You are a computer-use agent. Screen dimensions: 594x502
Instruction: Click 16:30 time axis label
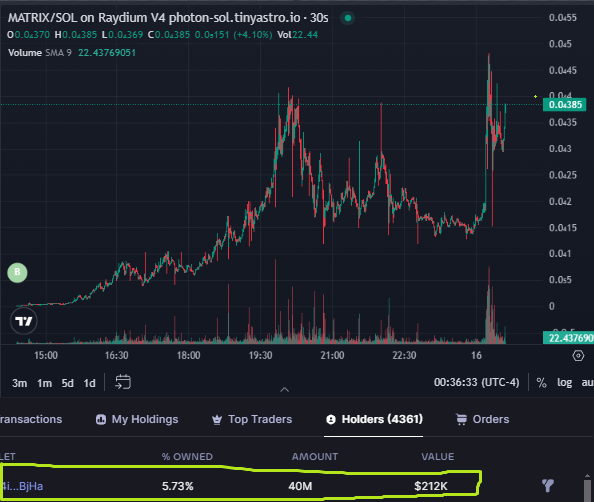(116, 355)
